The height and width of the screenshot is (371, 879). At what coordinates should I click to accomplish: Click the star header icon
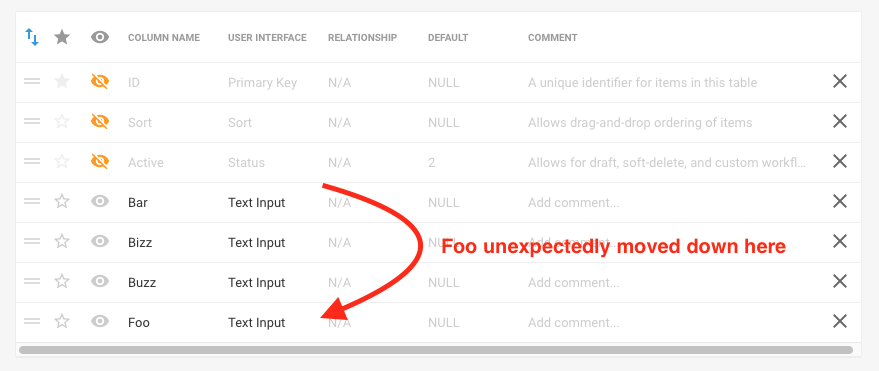tap(62, 38)
